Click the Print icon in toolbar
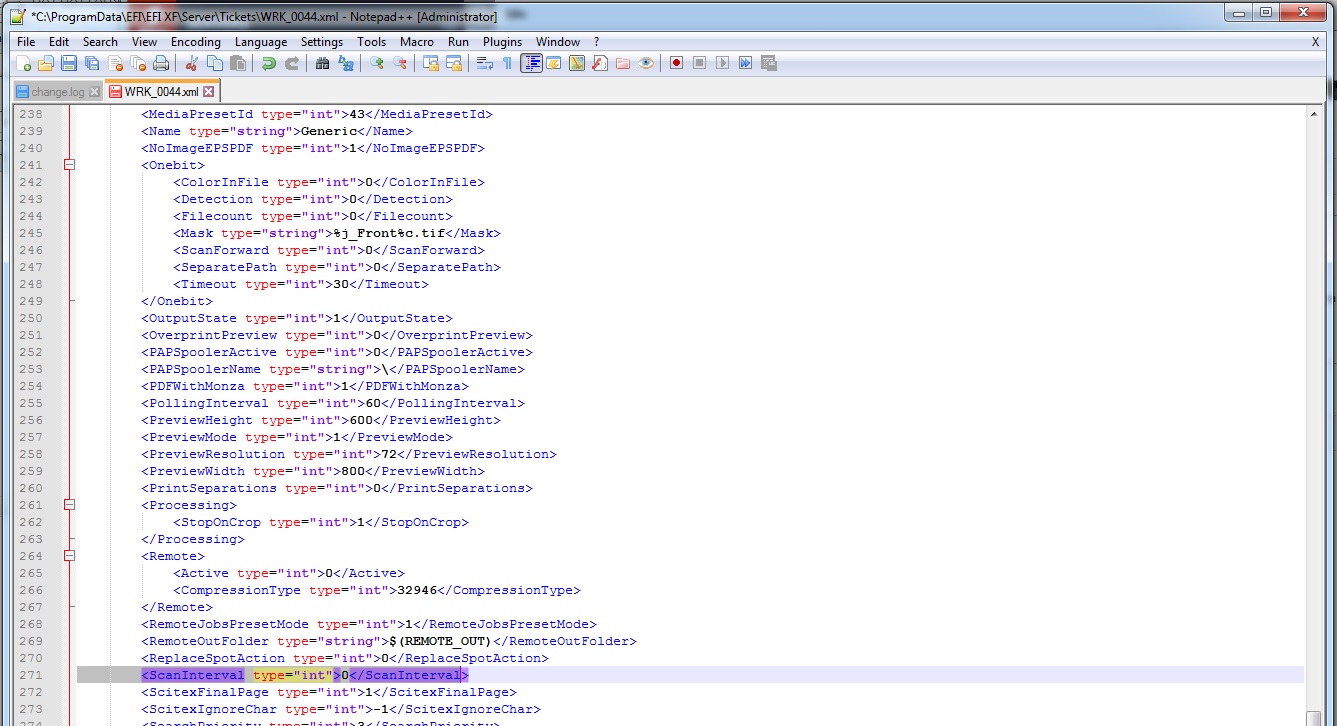Image resolution: width=1337 pixels, height=726 pixels. tap(161, 63)
